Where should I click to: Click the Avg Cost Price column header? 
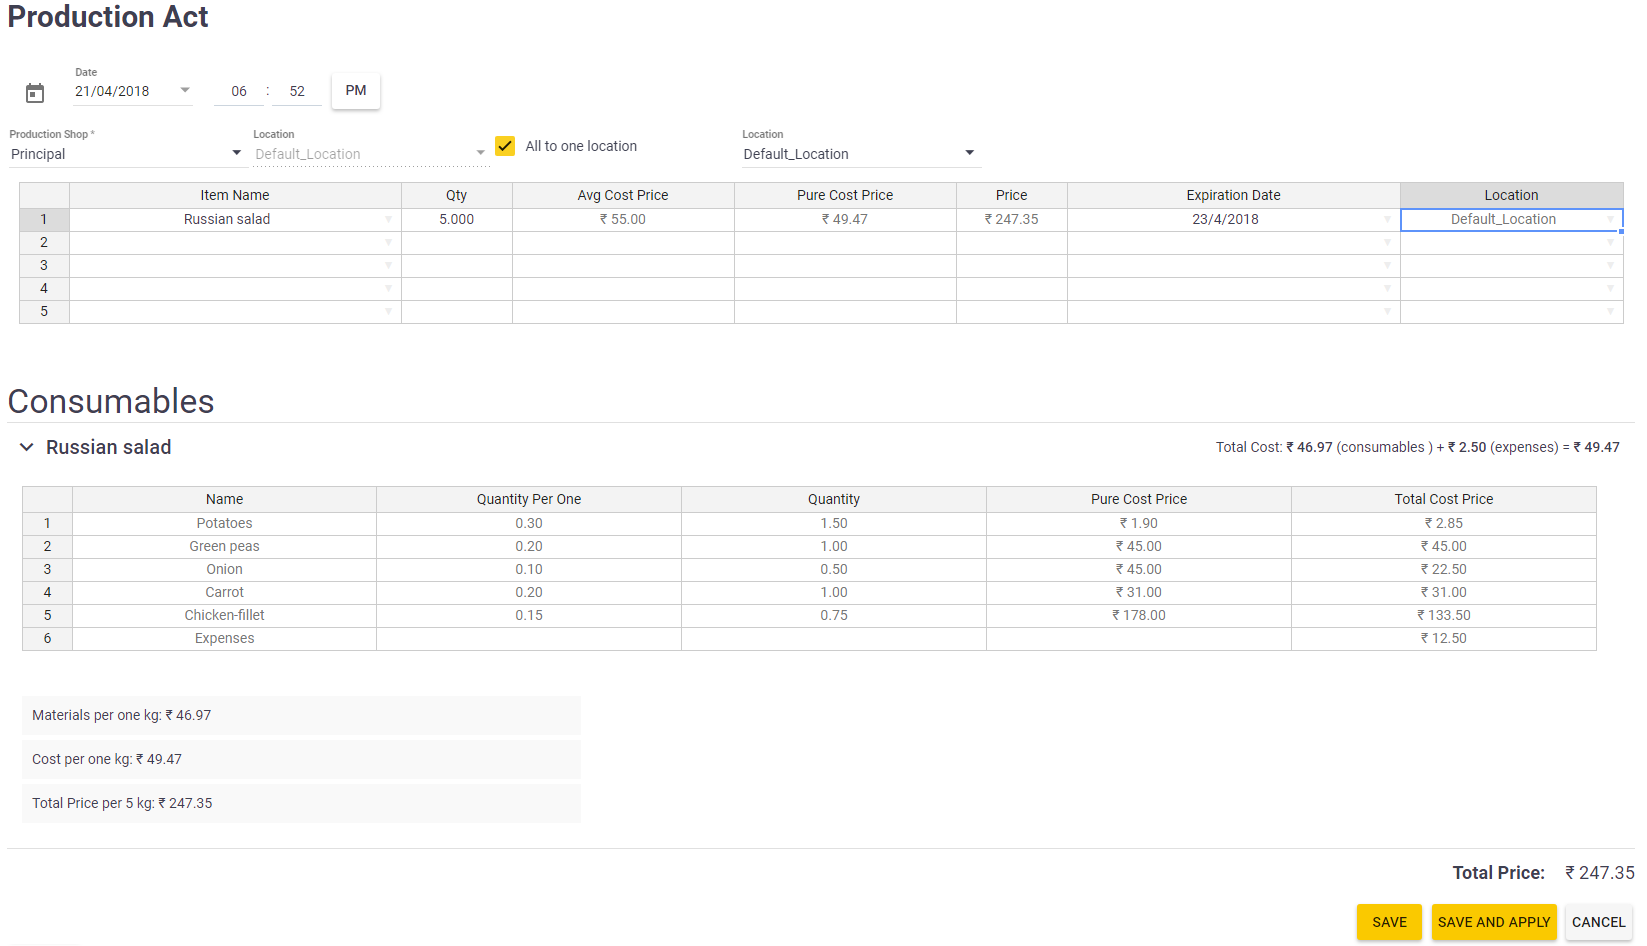click(623, 195)
